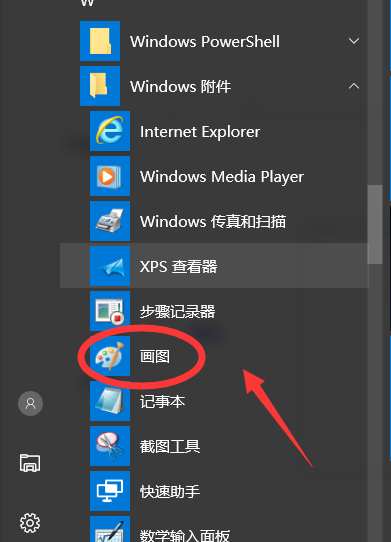Open the user account icon
This screenshot has width=391, height=542.
coord(30,403)
